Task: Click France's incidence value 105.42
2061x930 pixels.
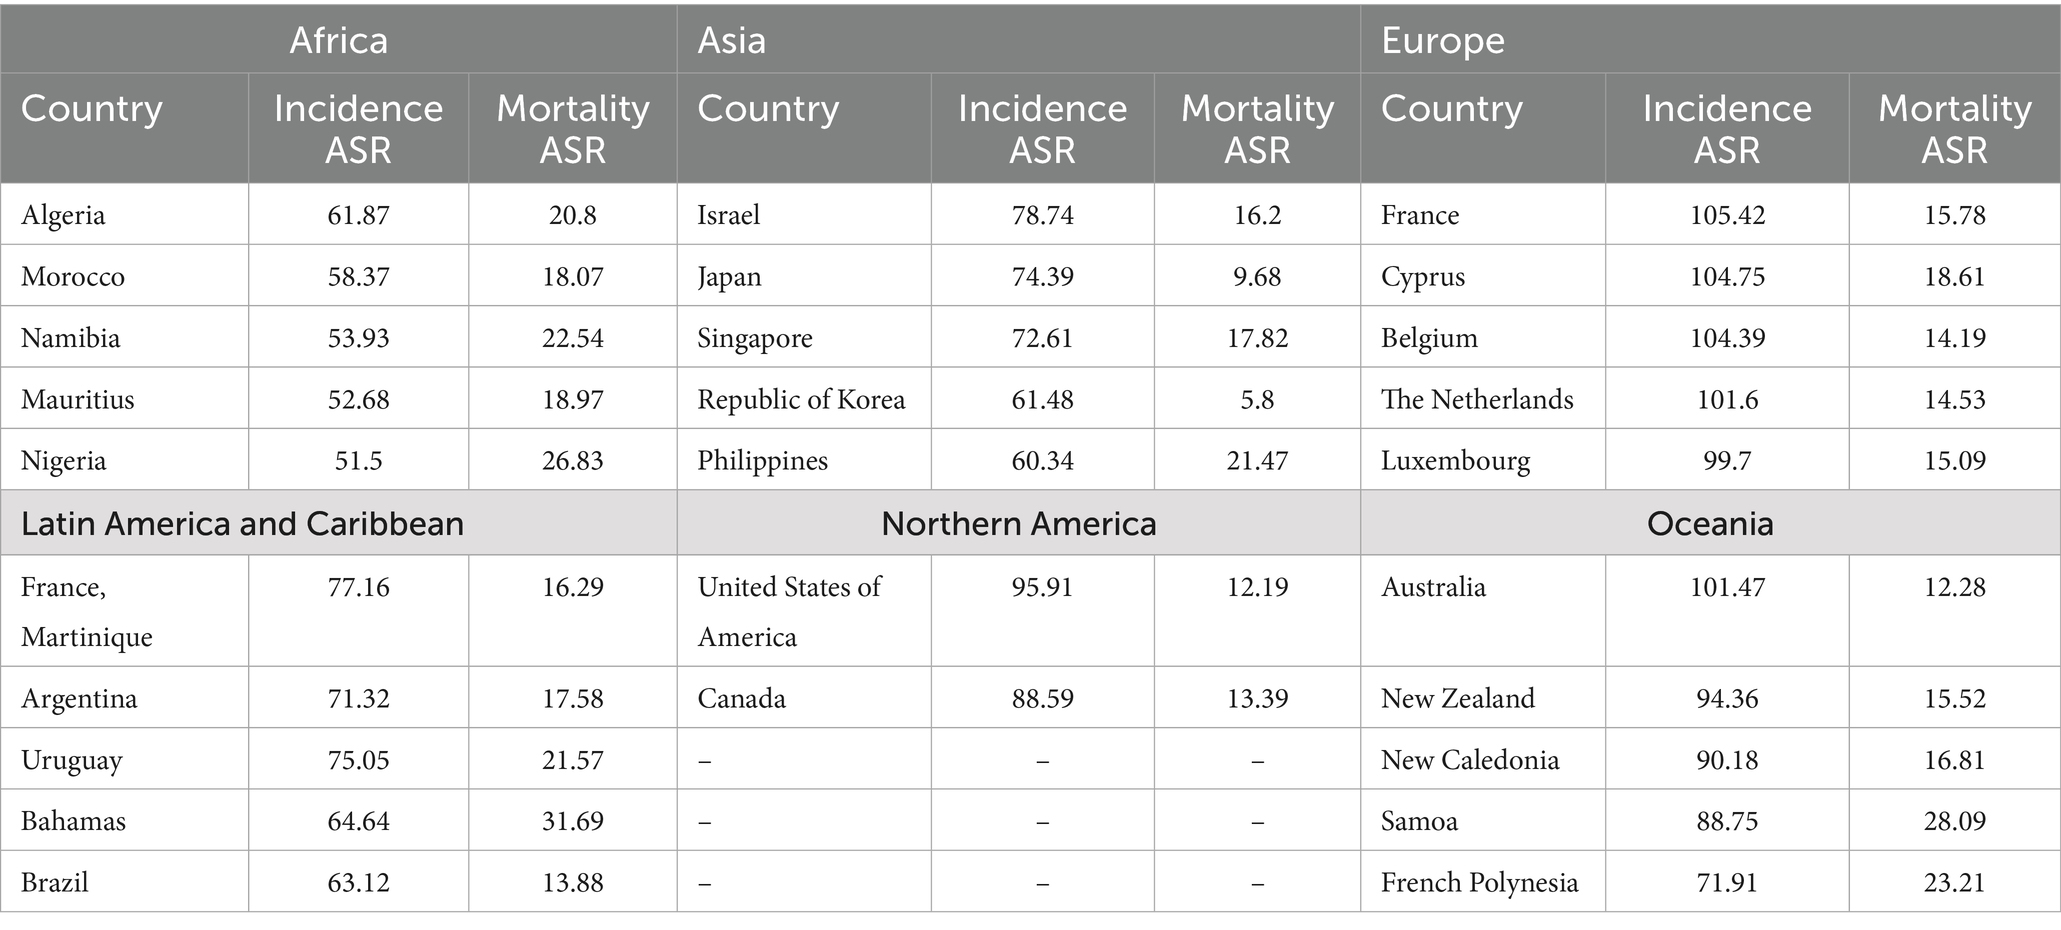Action: coord(1727,215)
